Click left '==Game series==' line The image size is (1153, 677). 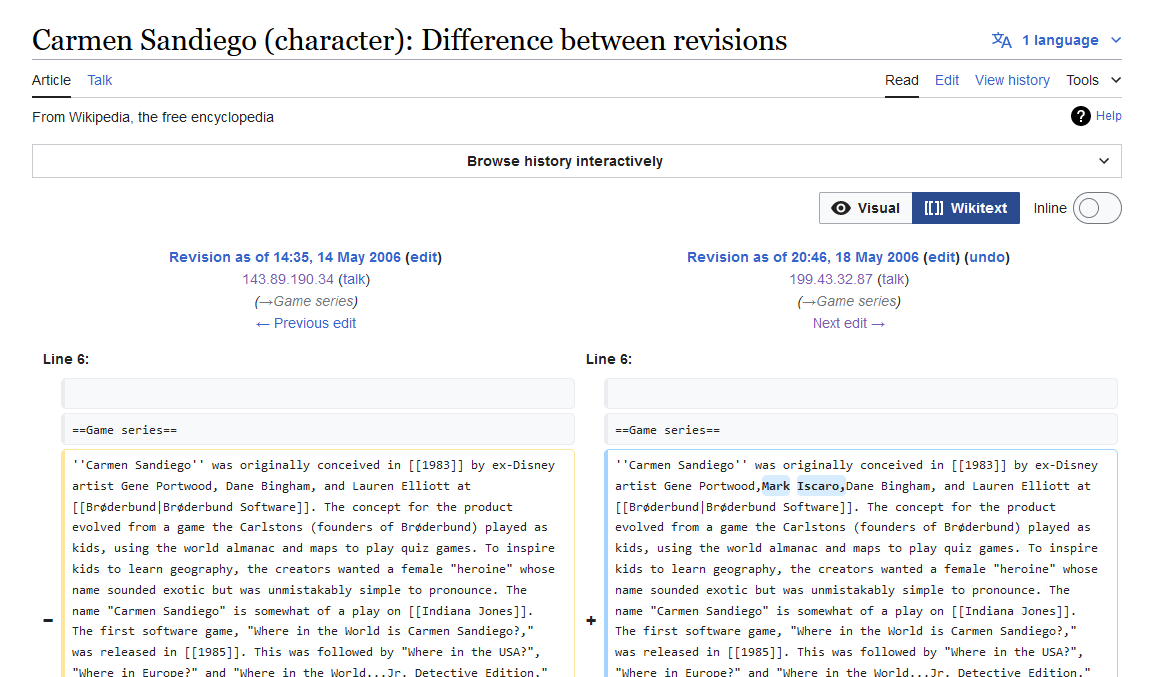coord(318,430)
